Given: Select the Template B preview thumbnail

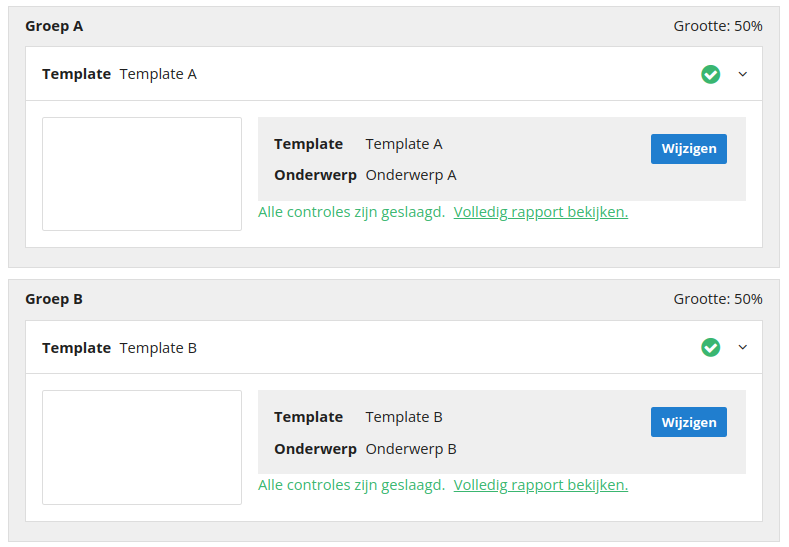Looking at the screenshot, I should tap(142, 447).
